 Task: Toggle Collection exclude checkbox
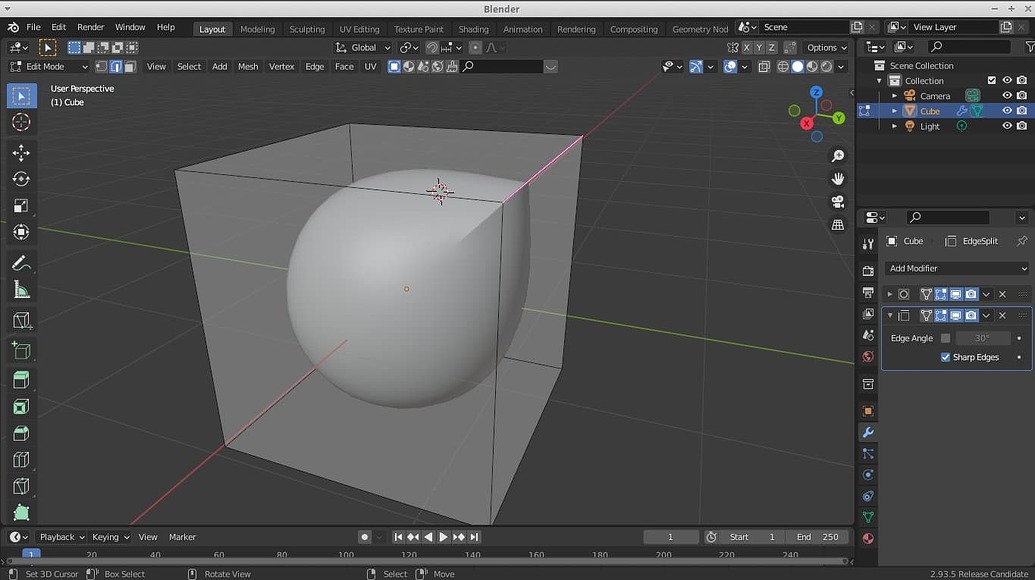point(991,81)
